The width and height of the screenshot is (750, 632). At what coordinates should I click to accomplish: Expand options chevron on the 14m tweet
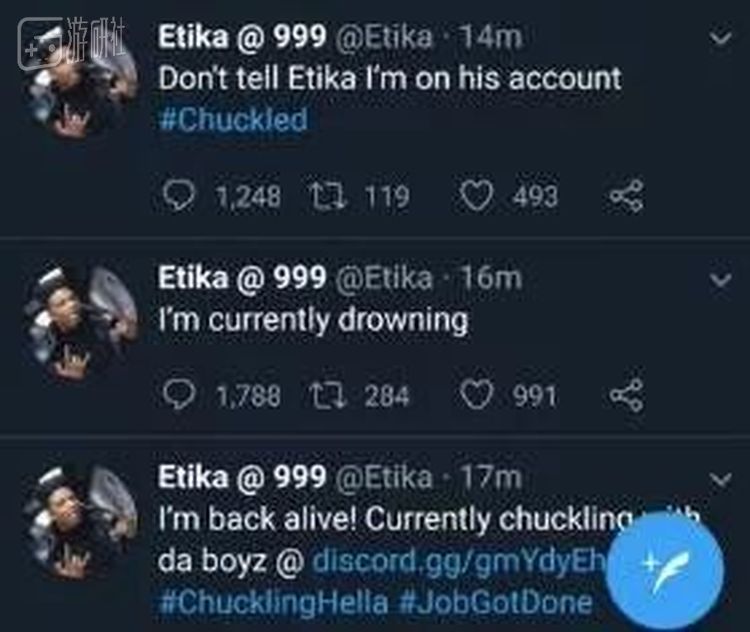(720, 38)
